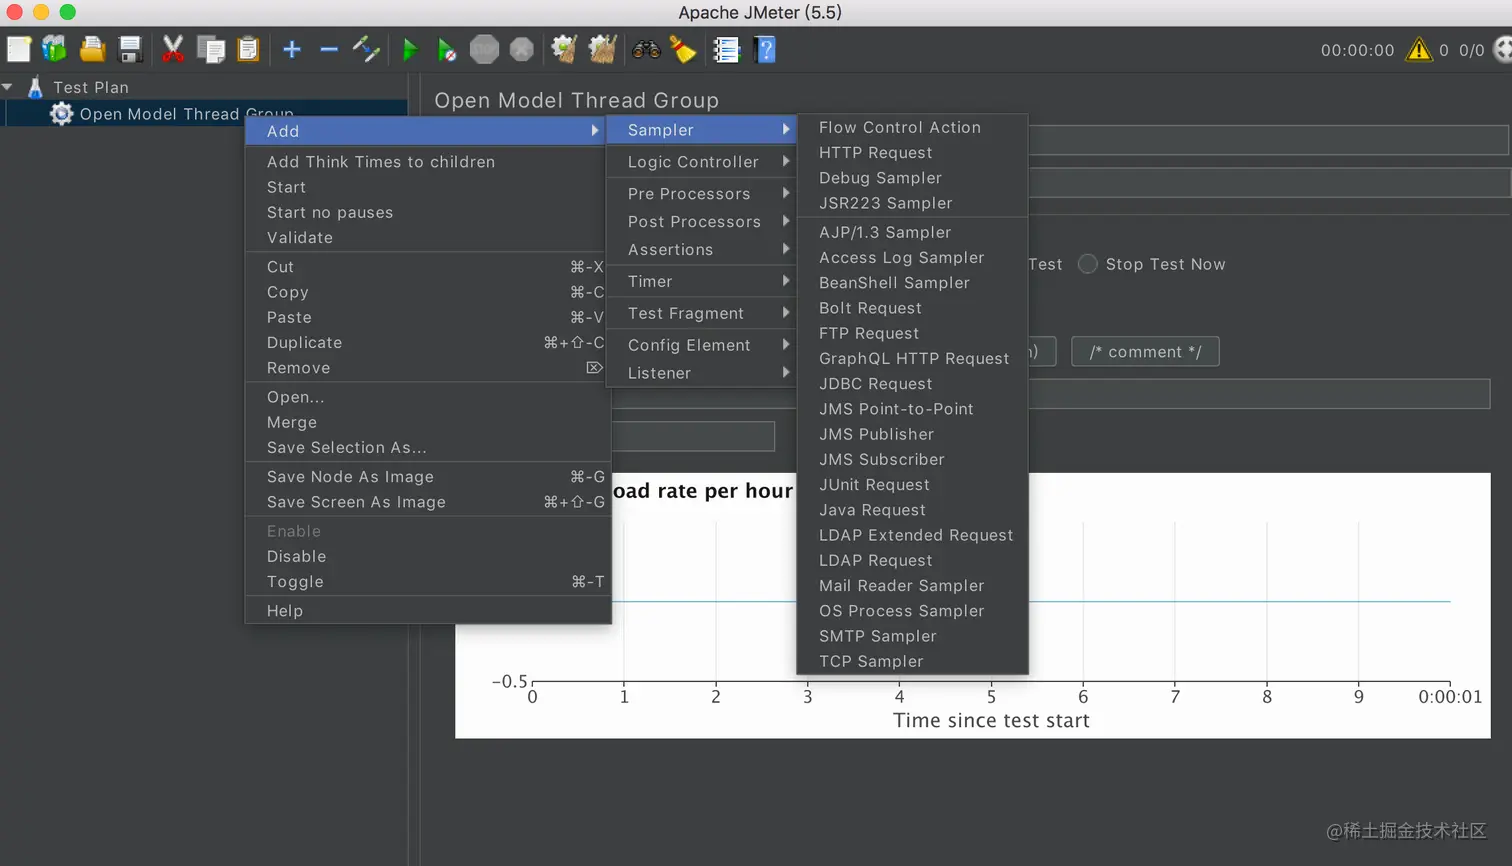Viewport: 1512px width, 866px height.
Task: Click Duplicate in context menu
Action: point(428,343)
